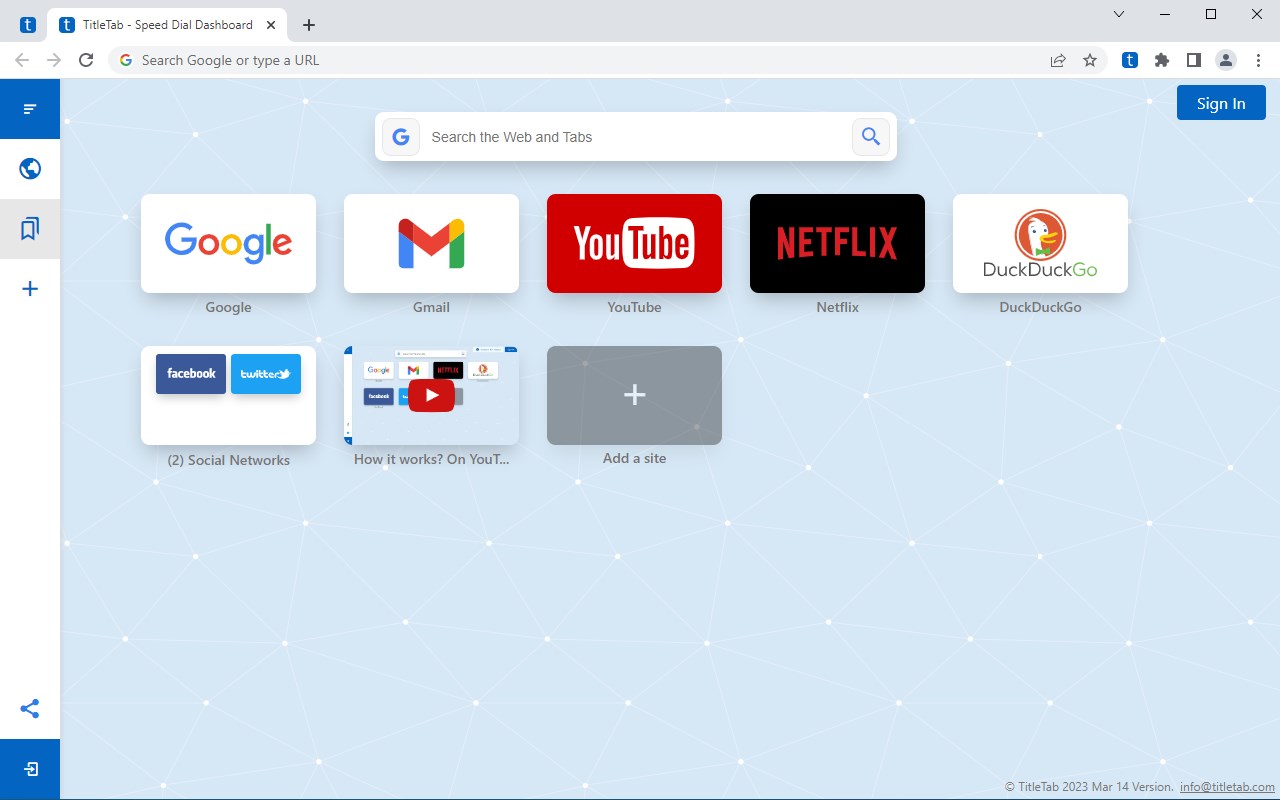
Task: Click the info@titletab.com email link
Action: pos(1227,787)
